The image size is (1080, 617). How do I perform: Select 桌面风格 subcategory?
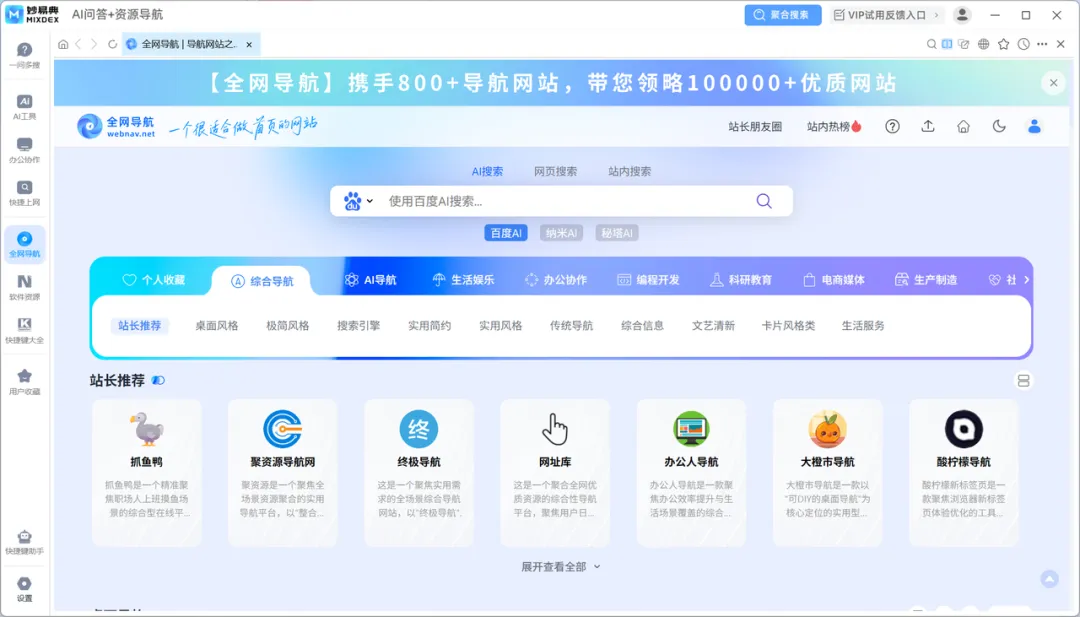click(216, 326)
